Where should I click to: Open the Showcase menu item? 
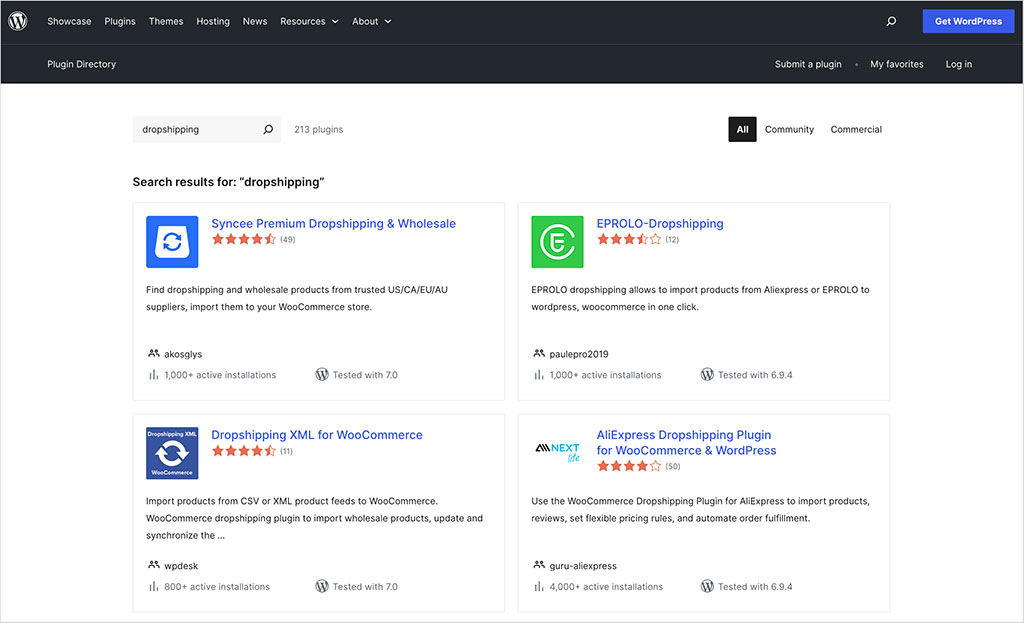click(69, 22)
